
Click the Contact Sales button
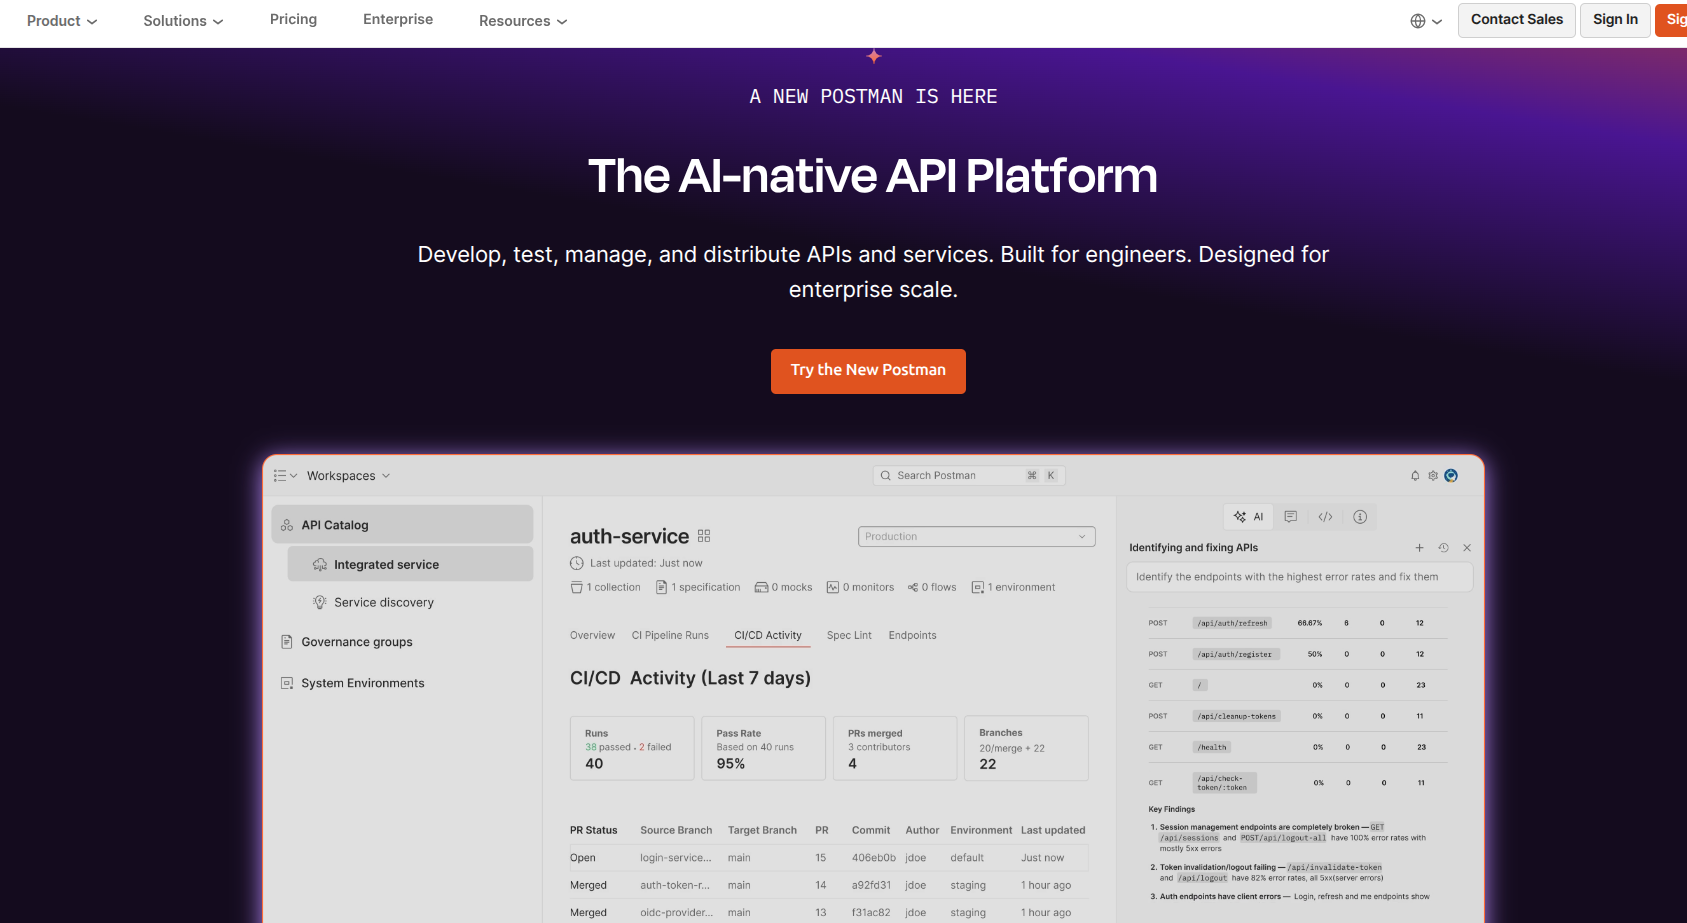tap(1516, 20)
